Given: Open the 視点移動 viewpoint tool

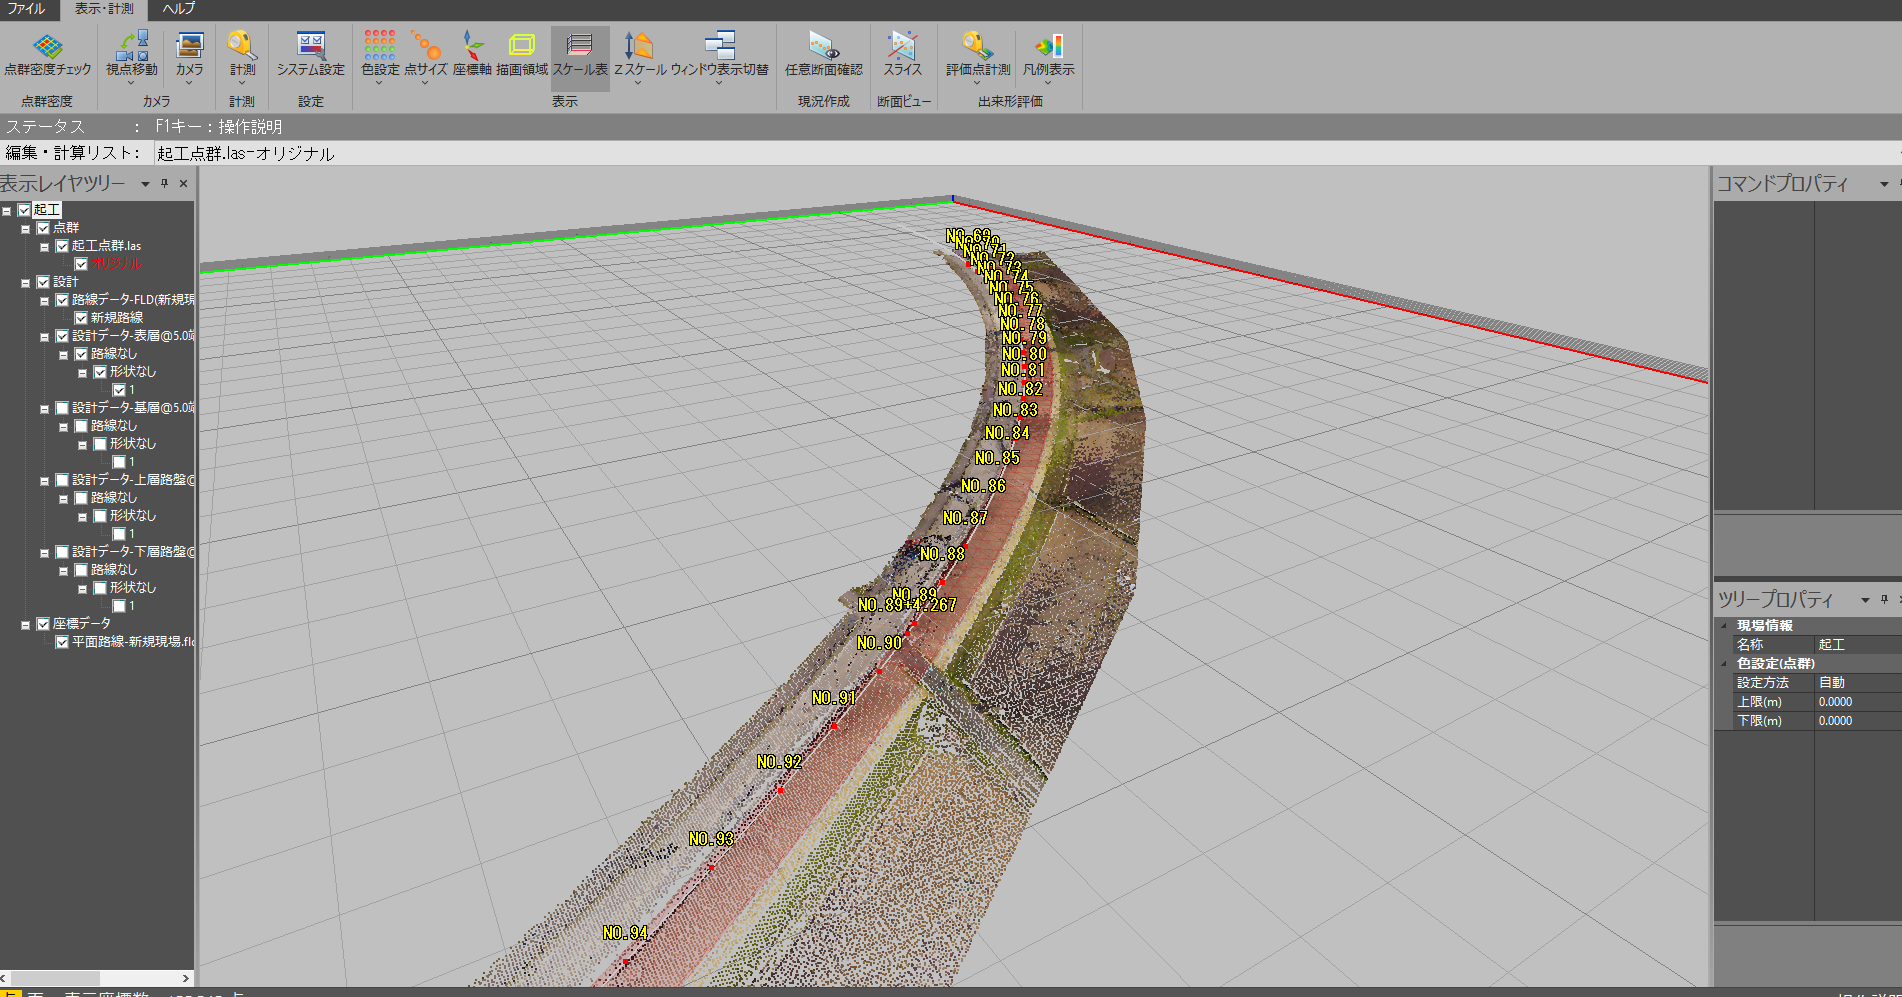Looking at the screenshot, I should (132, 55).
